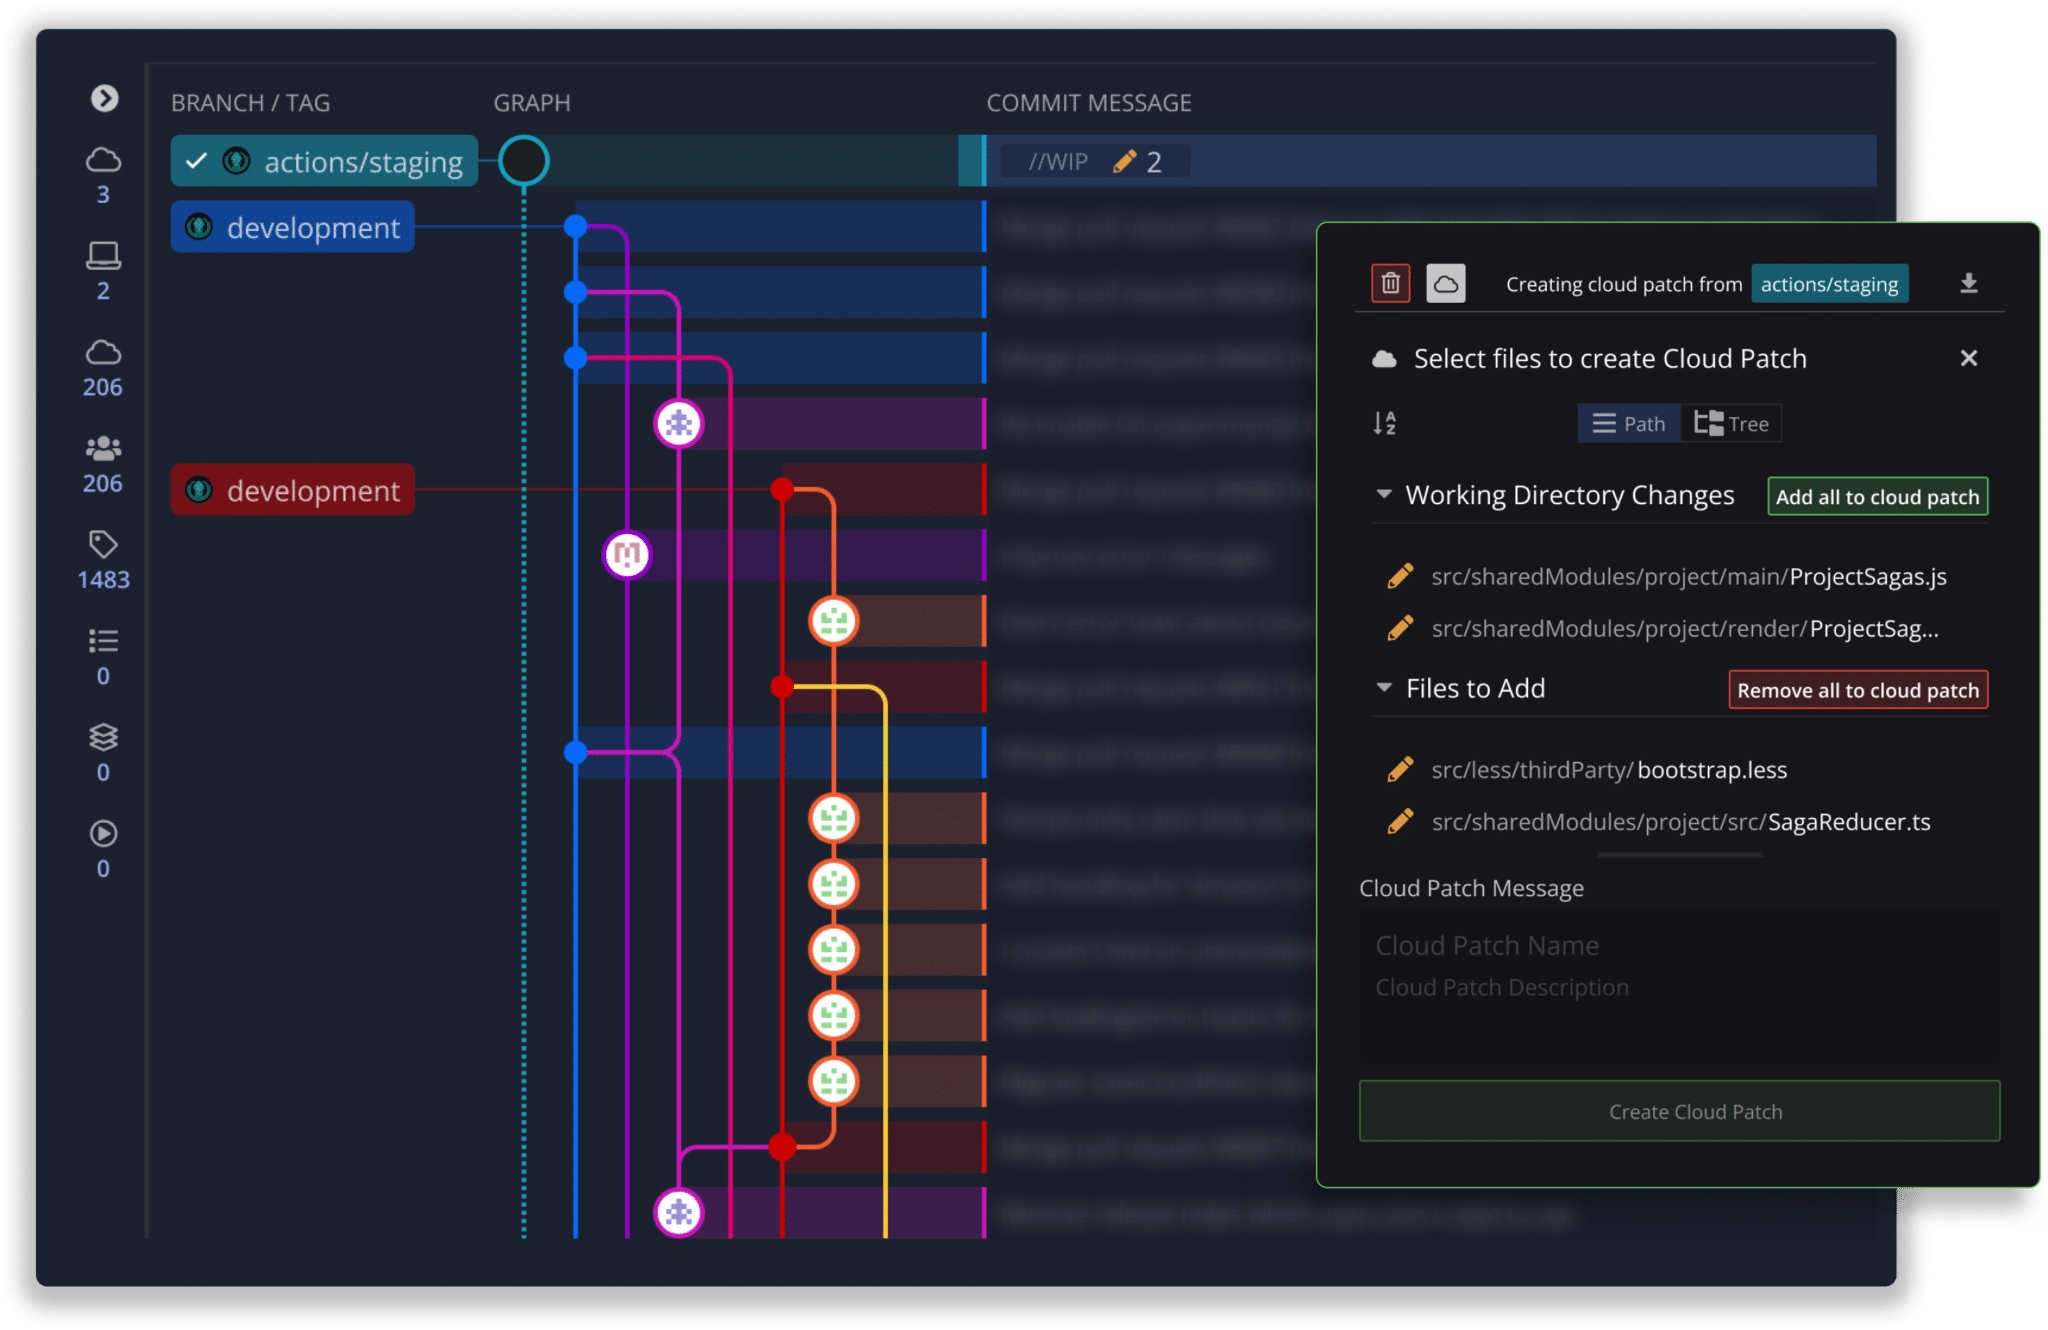Click the //WIP commit message row

(1430, 161)
